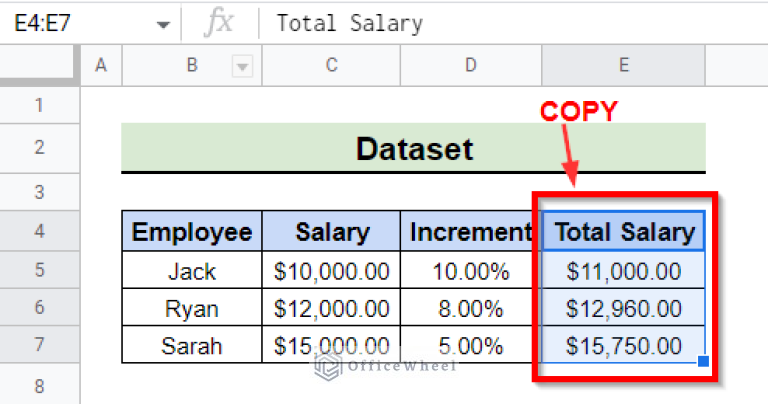Click the formula bar containing Total Salary

click(513, 23)
